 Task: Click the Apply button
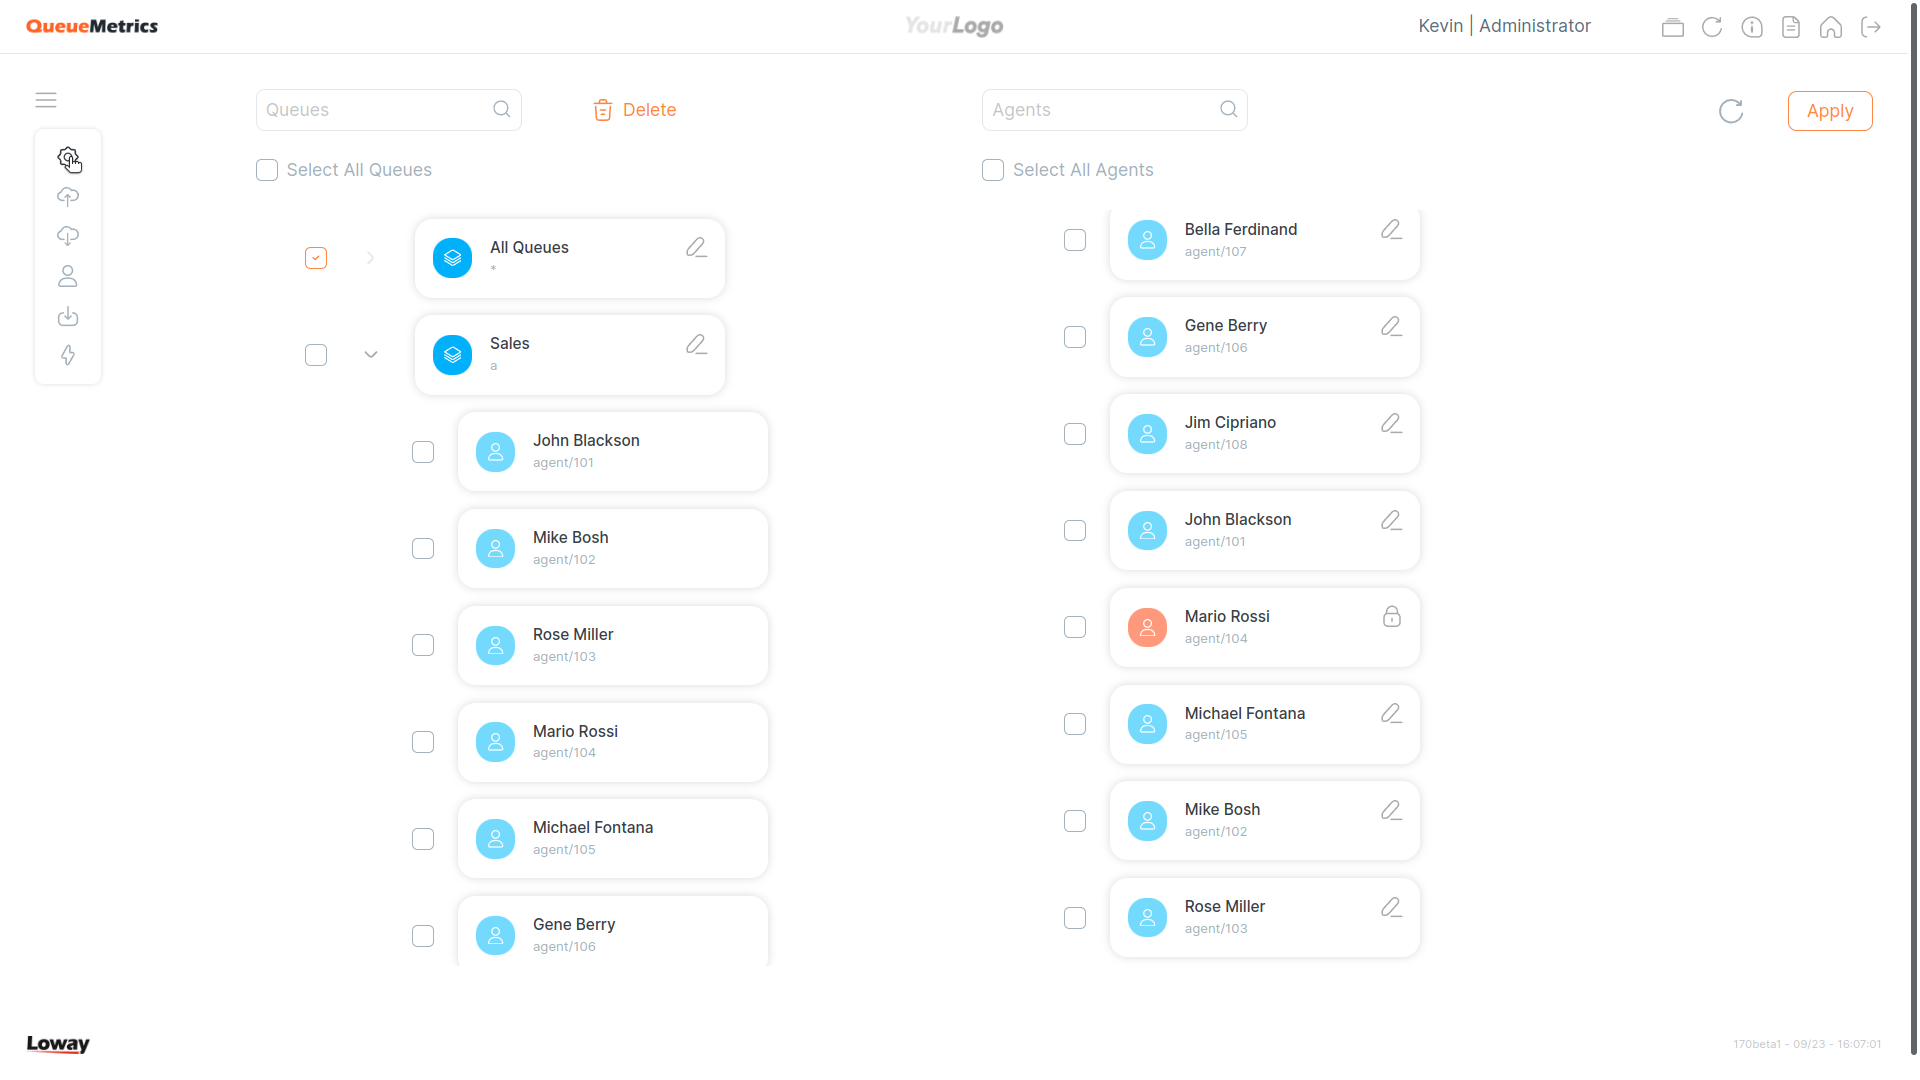(1830, 111)
